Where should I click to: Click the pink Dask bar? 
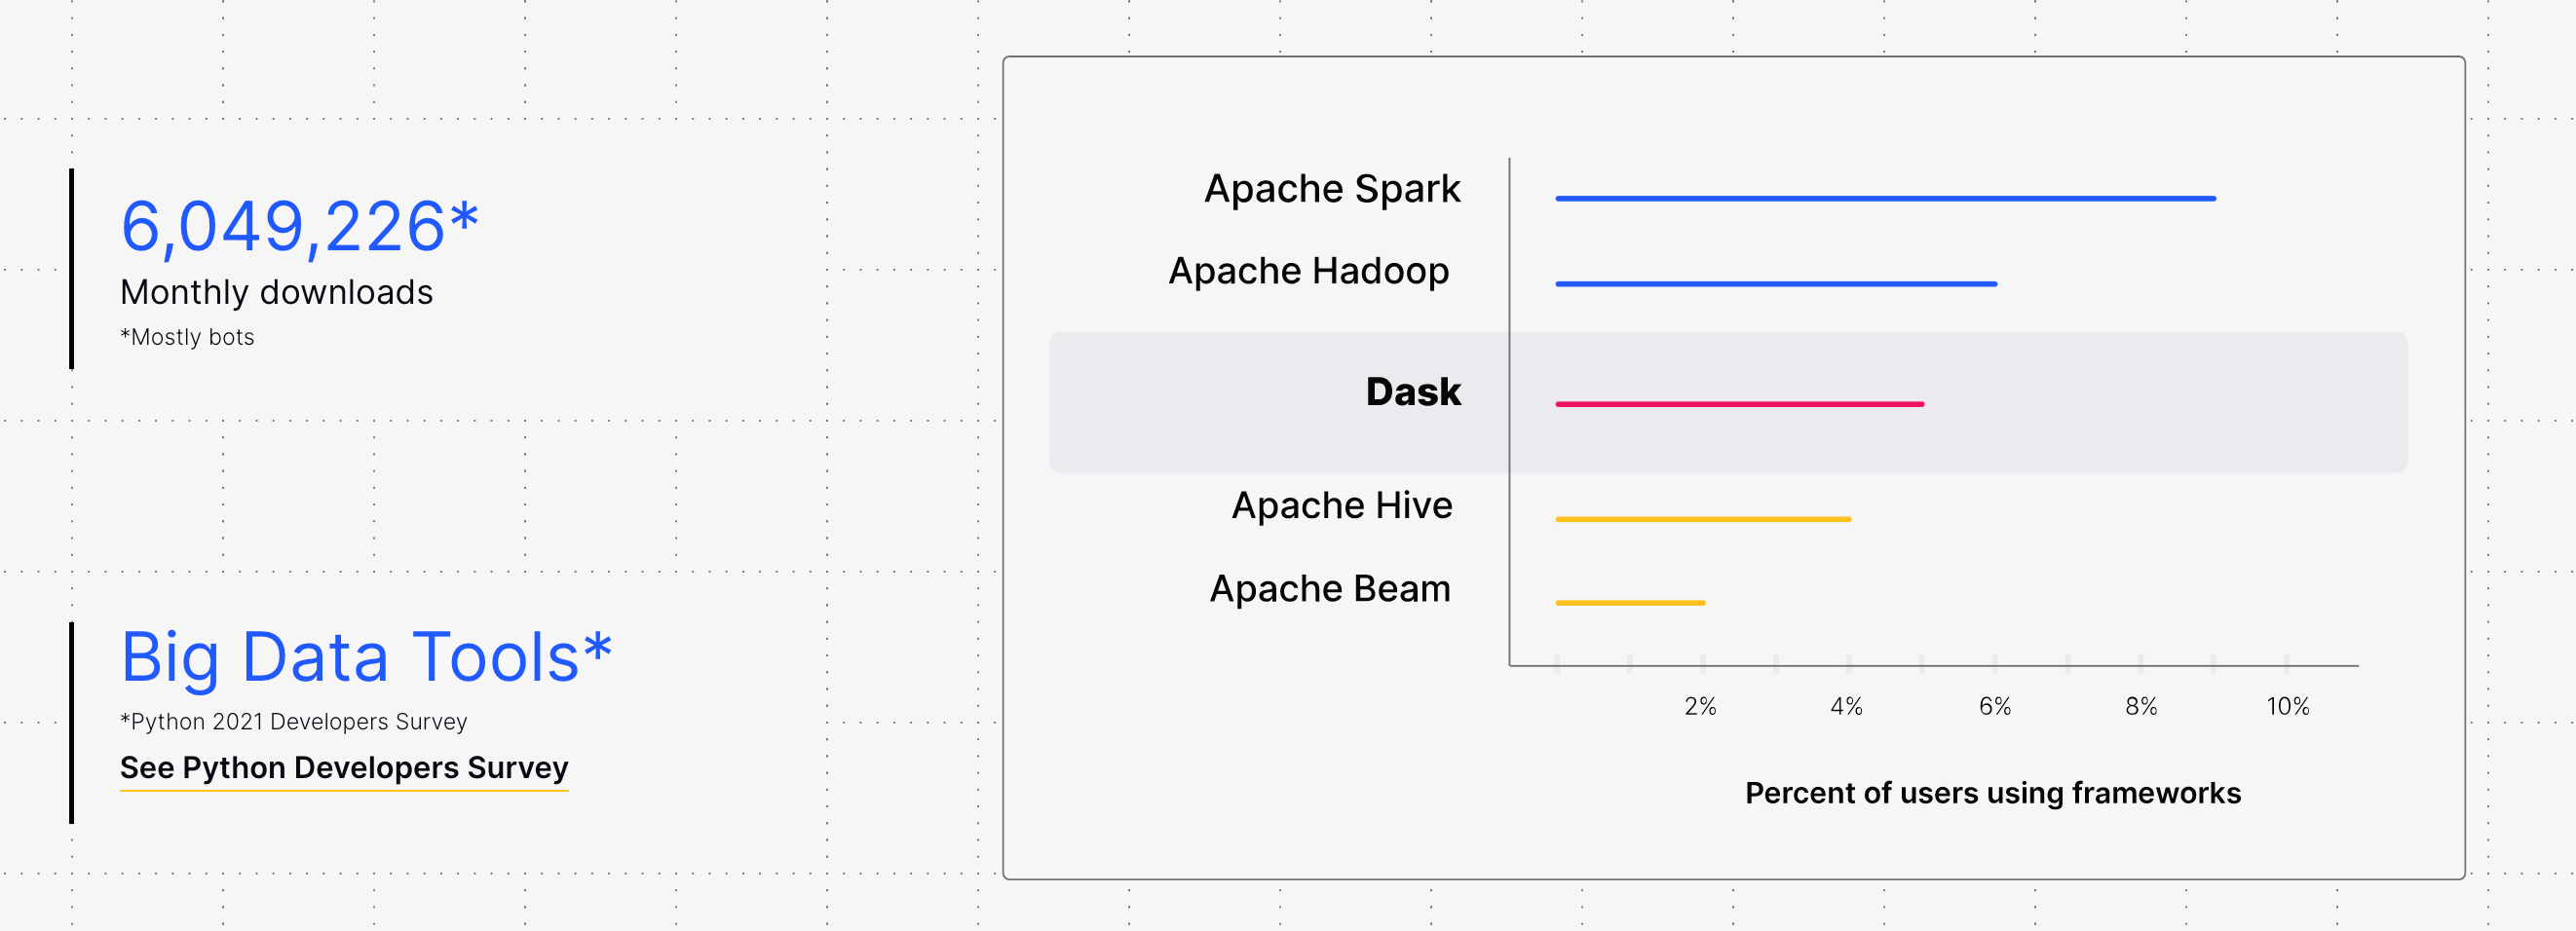pos(1739,404)
